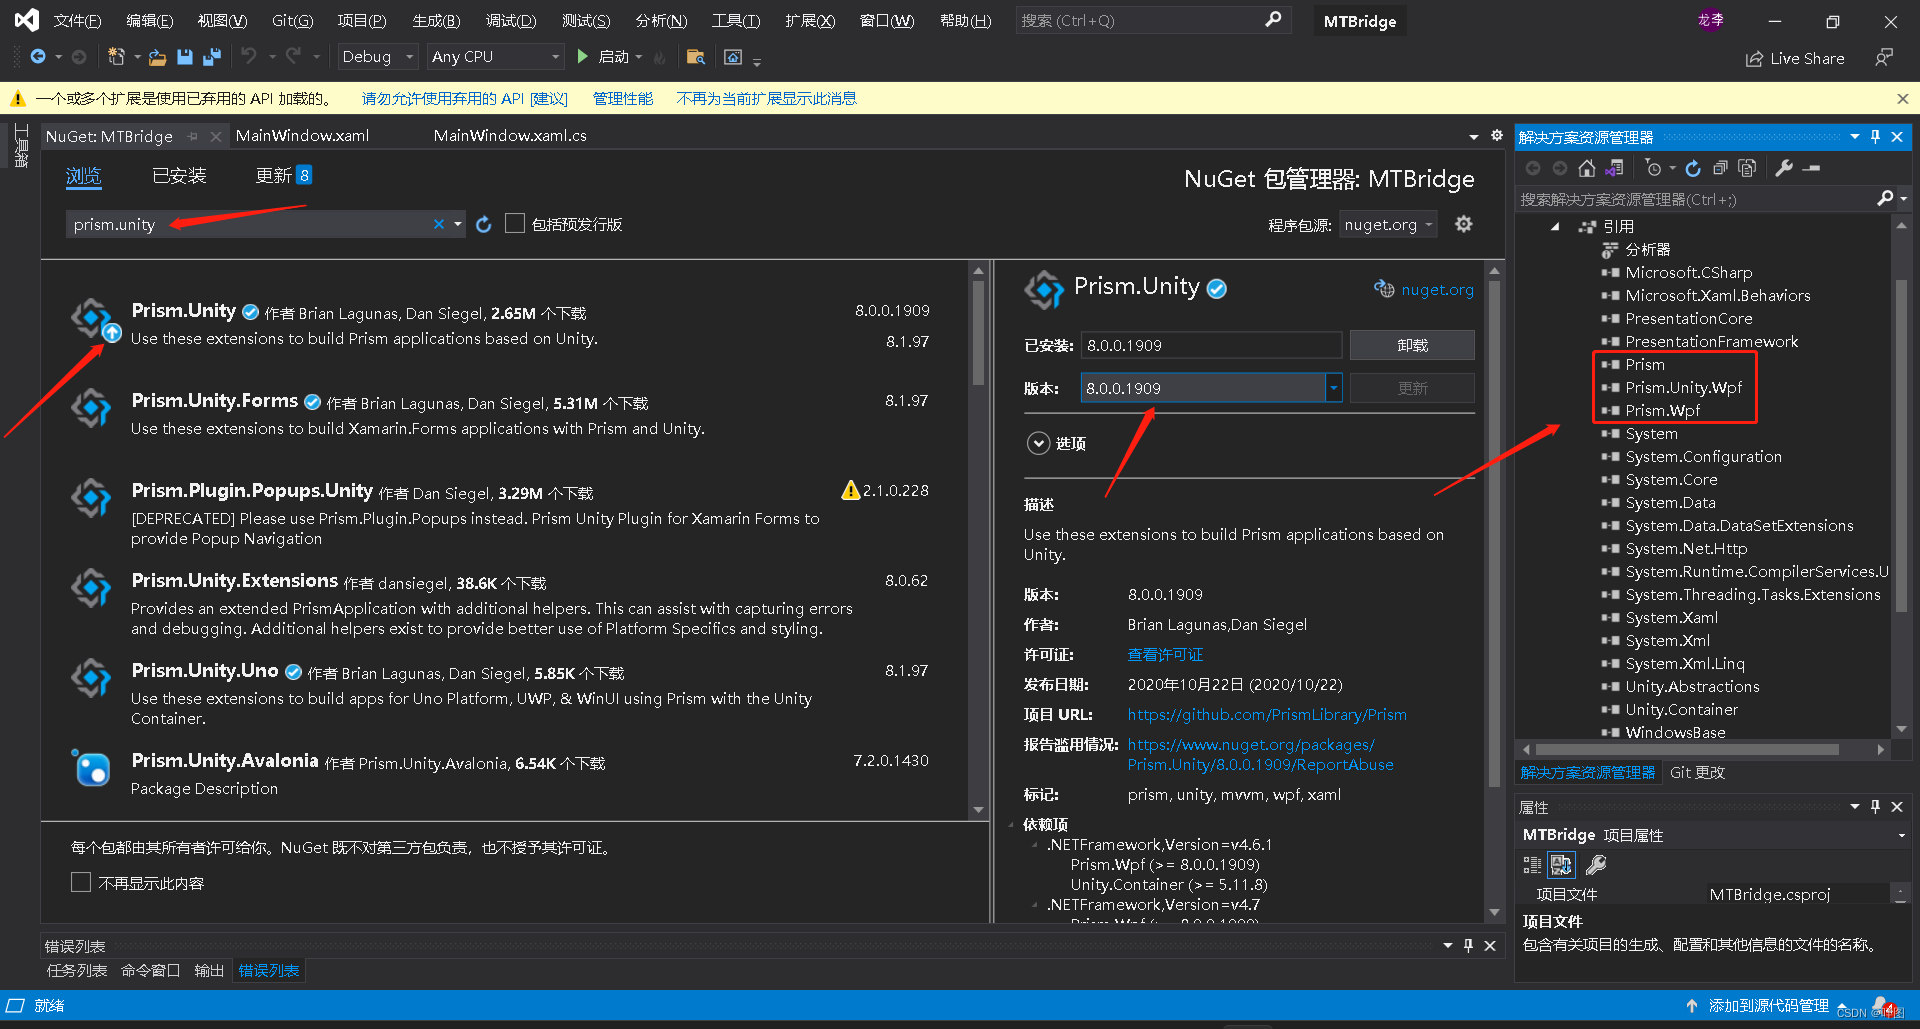The height and width of the screenshot is (1029, 1920).
Task: Click the Navigate Backward toolbar arrow
Action: point(38,57)
